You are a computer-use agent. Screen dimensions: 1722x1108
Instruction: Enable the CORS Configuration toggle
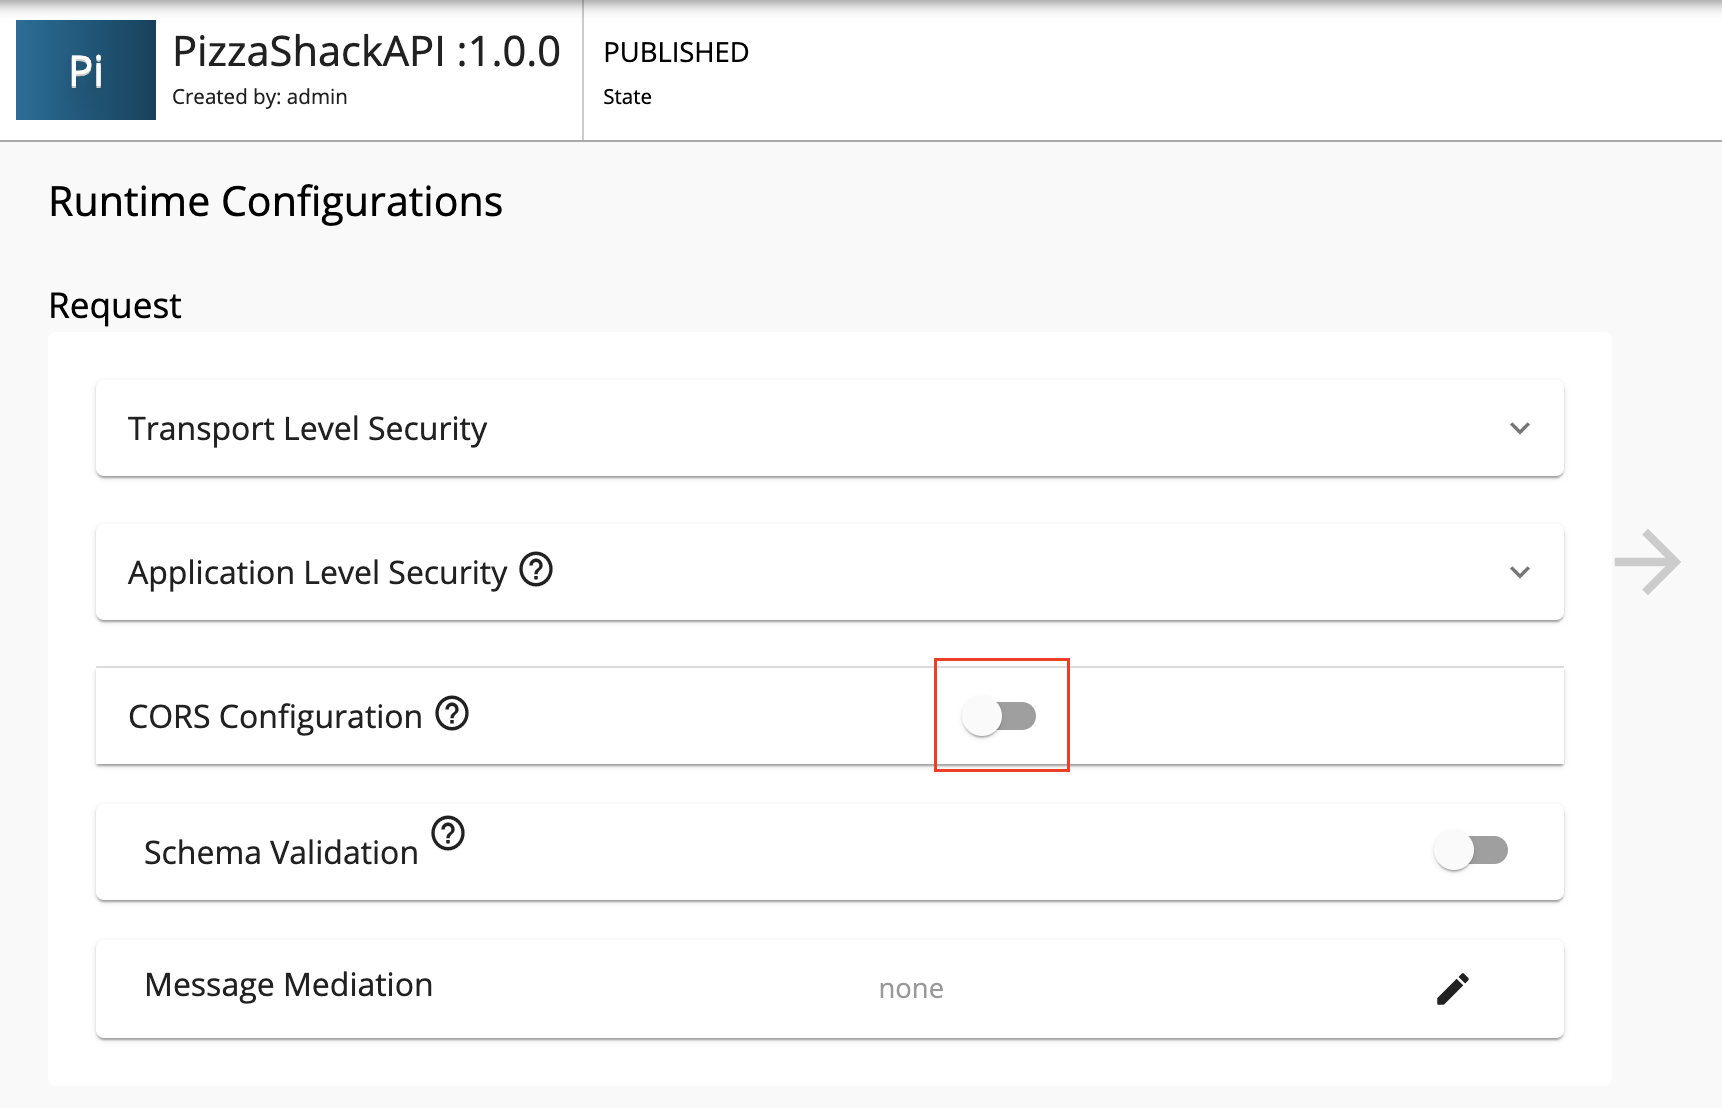pyautogui.click(x=1001, y=715)
